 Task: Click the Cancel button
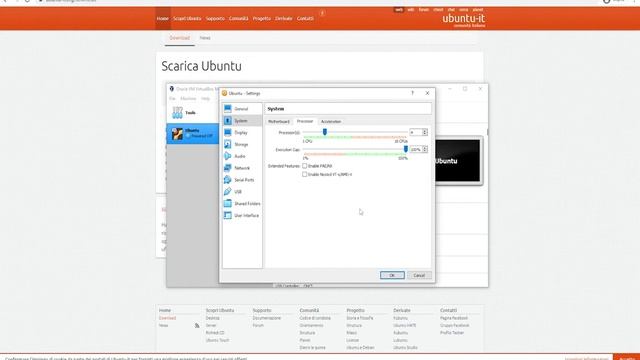419,275
